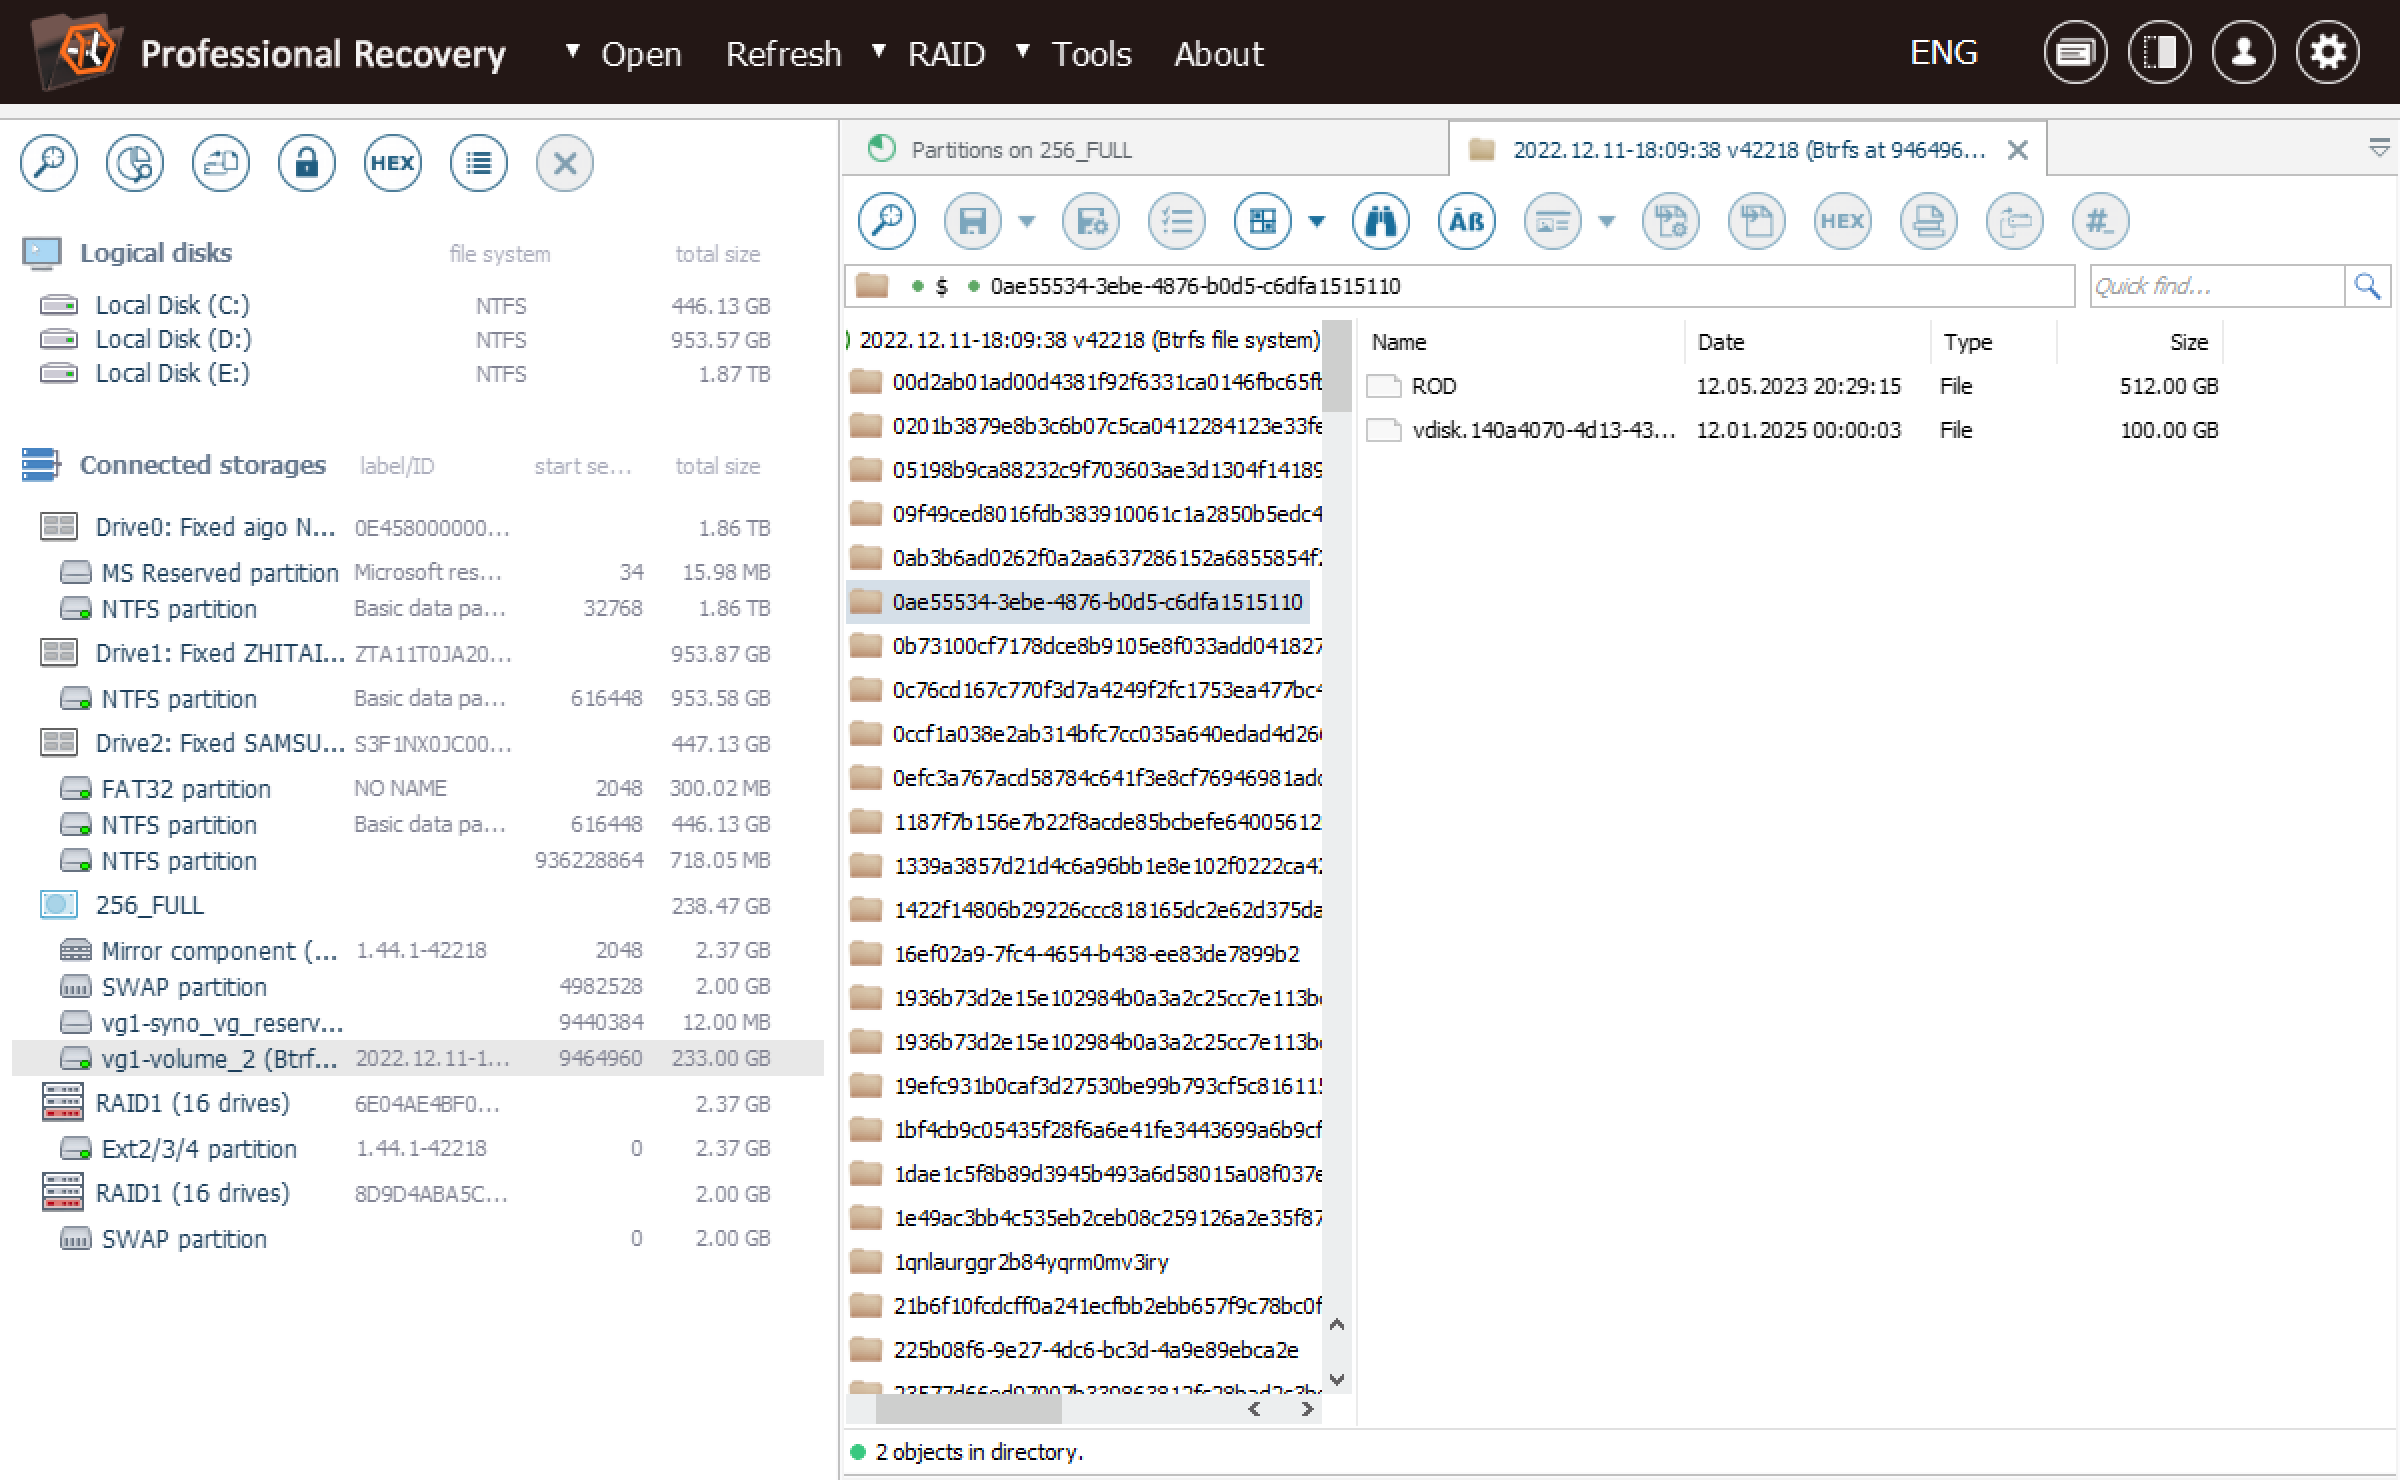2400x1480 pixels.
Task: Click the log window icon in top bar
Action: (x=2076, y=52)
